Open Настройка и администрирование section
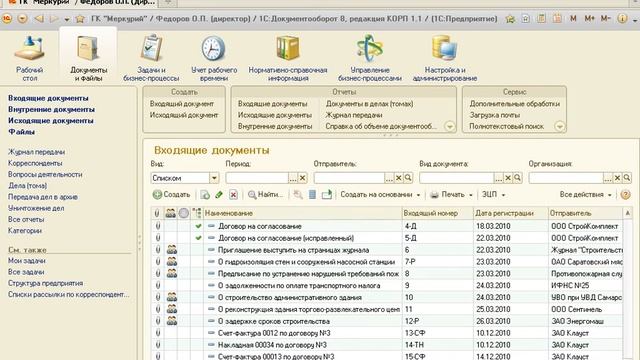The width and height of the screenshot is (640, 360). pos(445,58)
